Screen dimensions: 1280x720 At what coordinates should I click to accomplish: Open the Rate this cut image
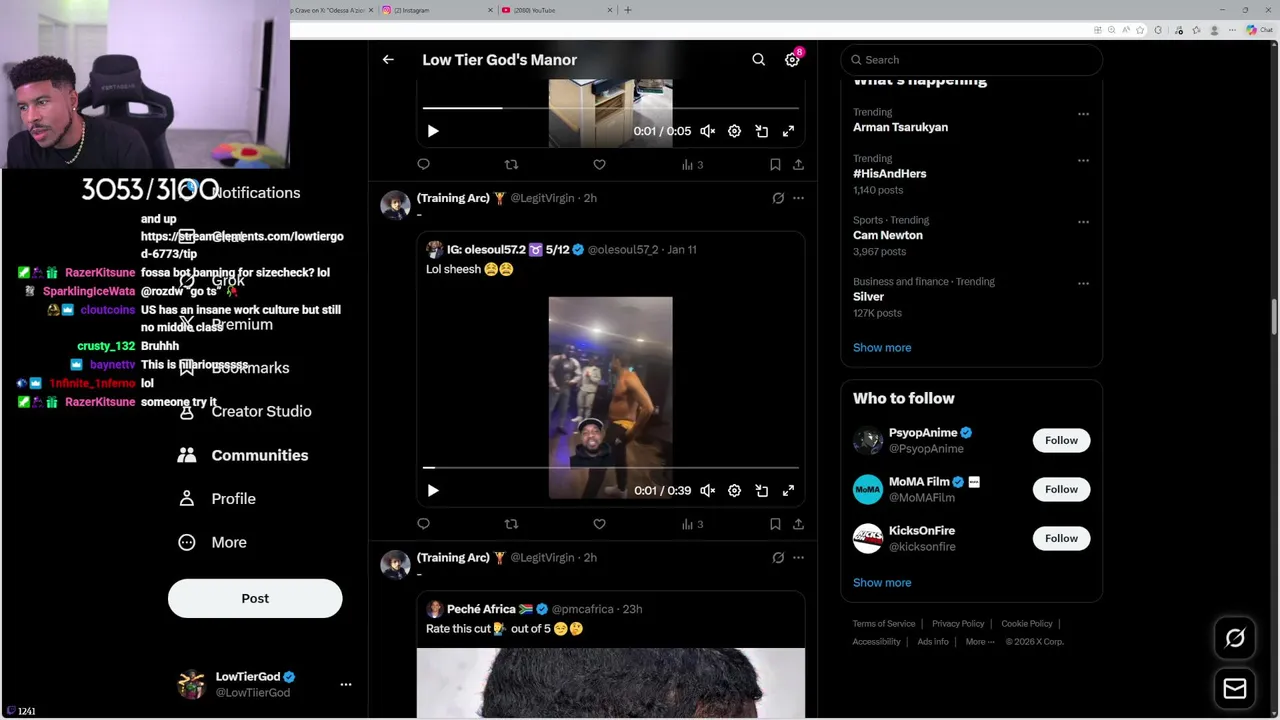(x=611, y=683)
